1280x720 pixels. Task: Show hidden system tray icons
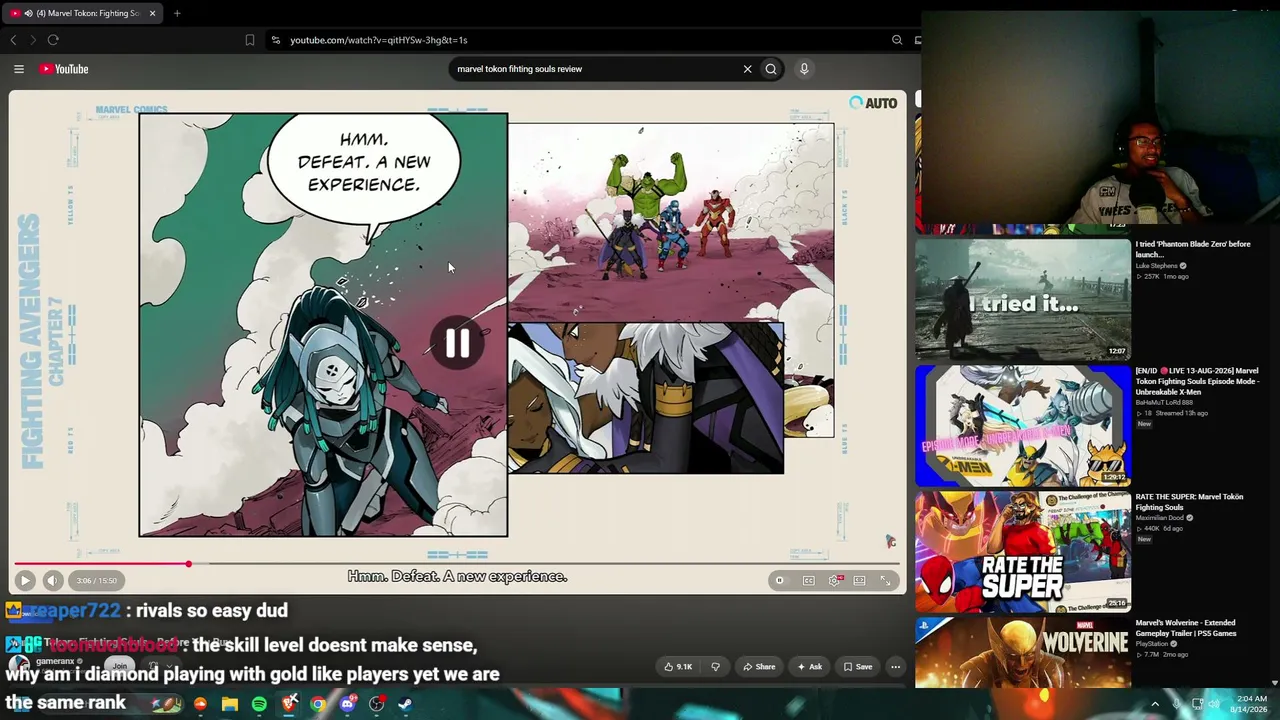point(1155,704)
